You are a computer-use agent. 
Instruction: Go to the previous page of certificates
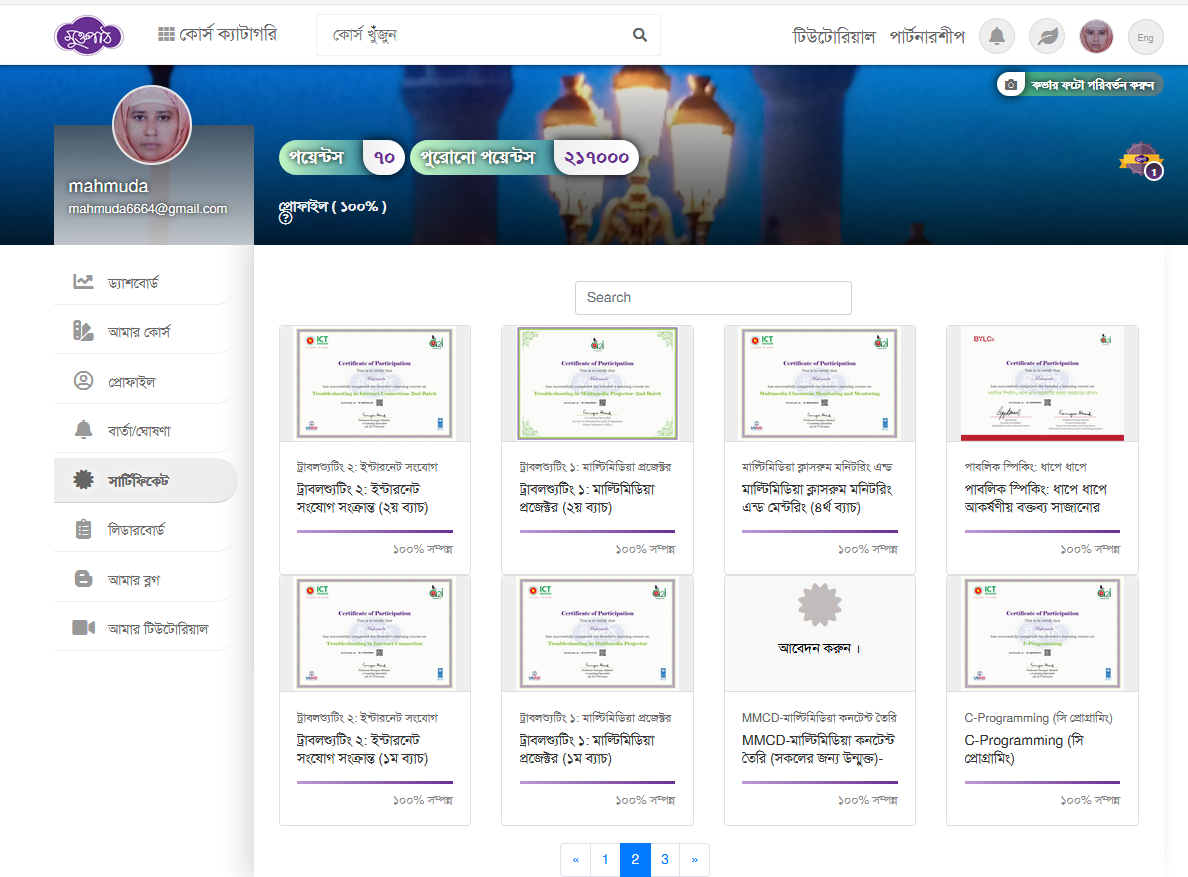point(576,860)
